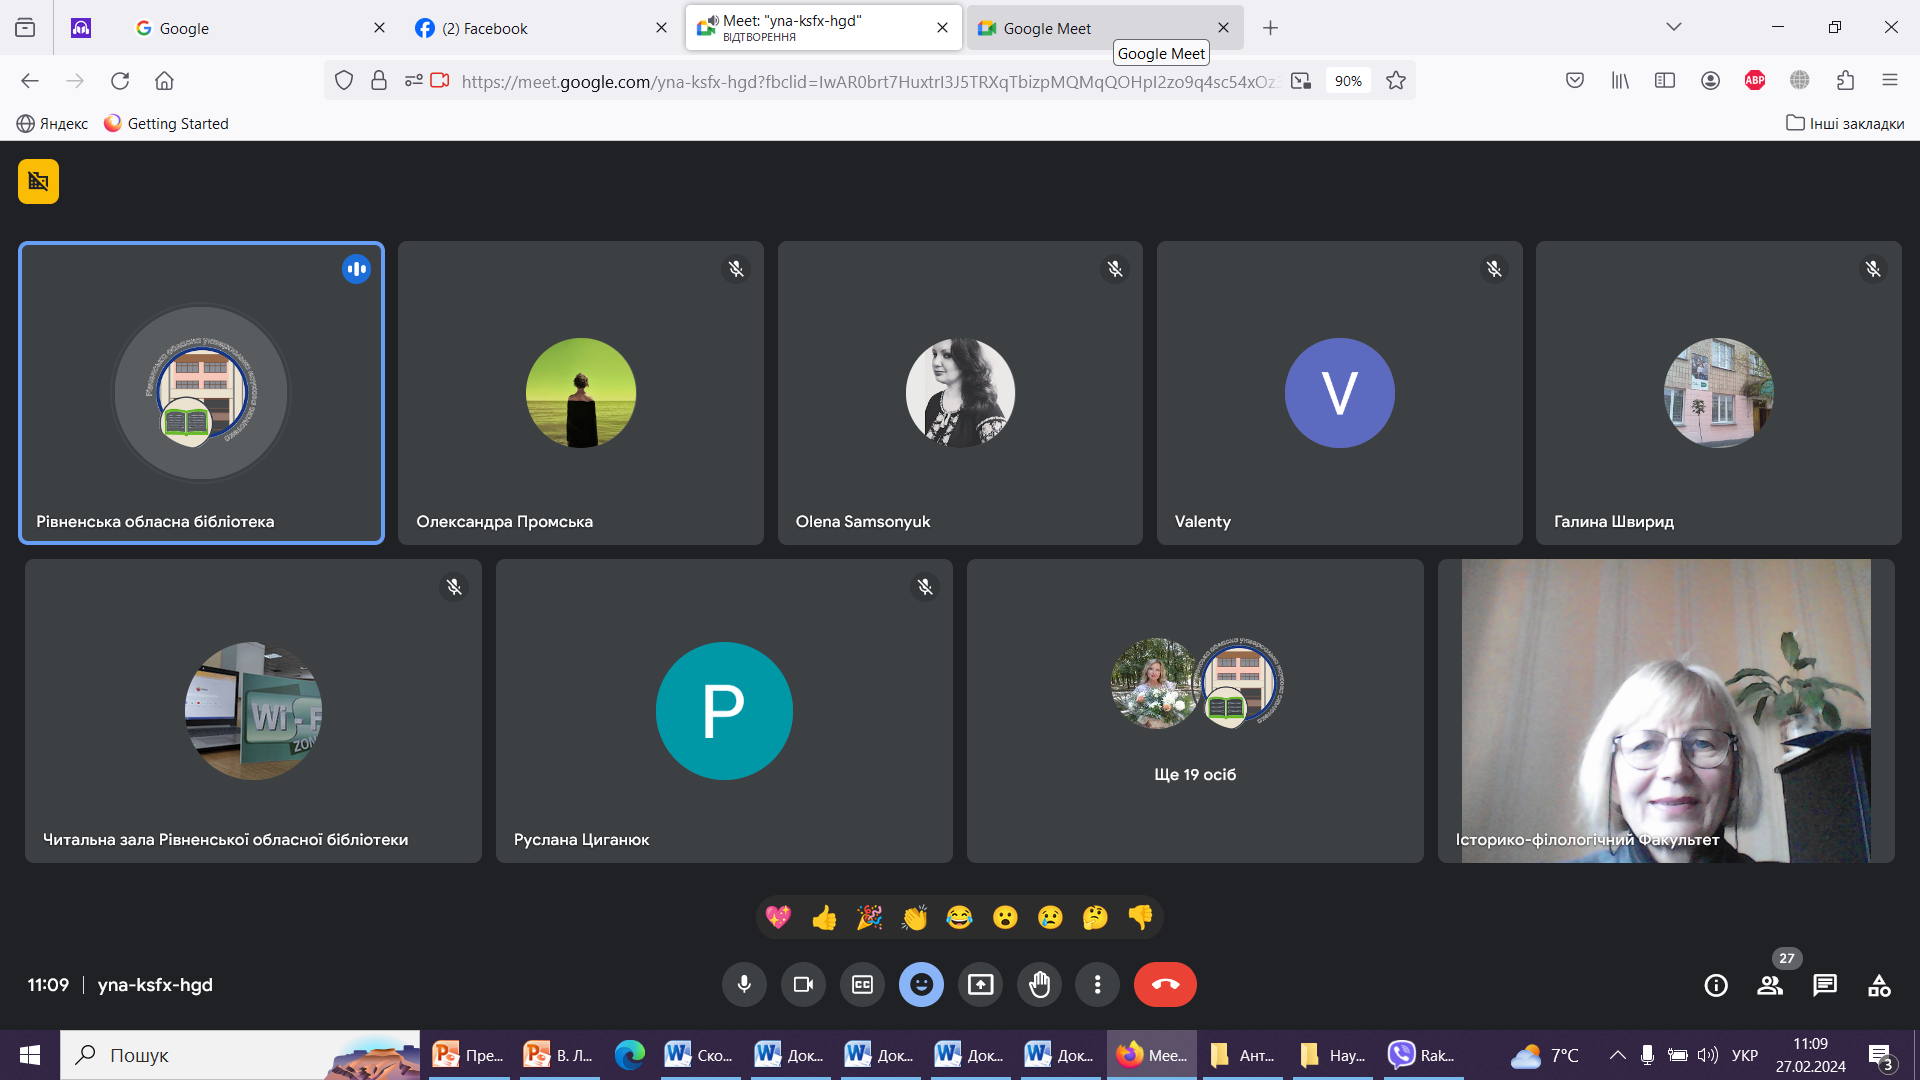Reload the page

(x=120, y=81)
